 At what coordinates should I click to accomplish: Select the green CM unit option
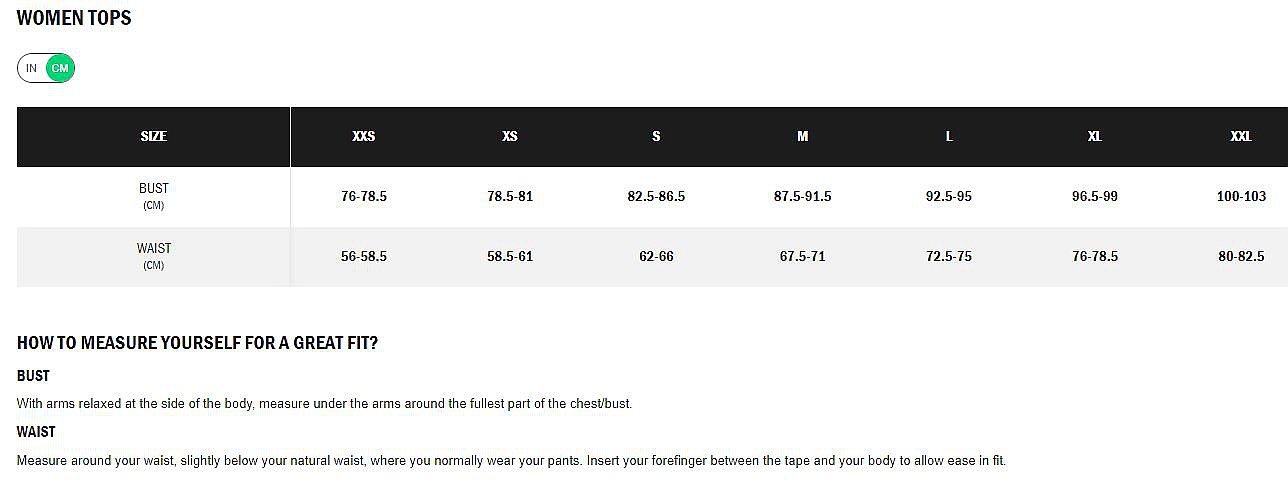[61, 68]
